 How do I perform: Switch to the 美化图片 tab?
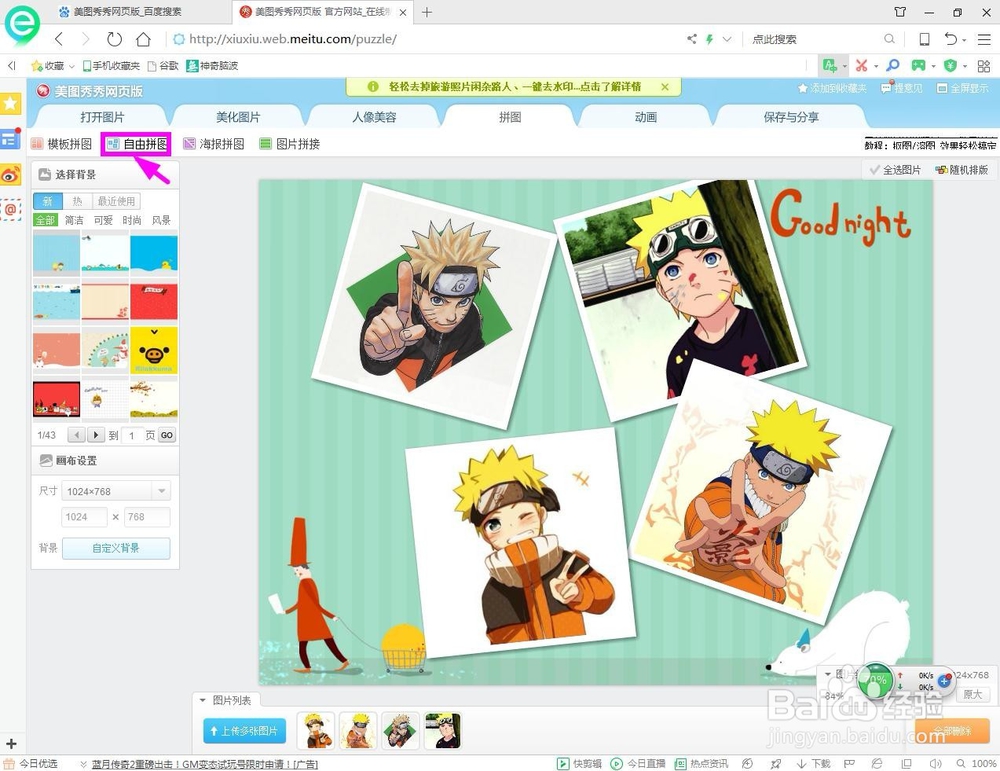tap(238, 117)
